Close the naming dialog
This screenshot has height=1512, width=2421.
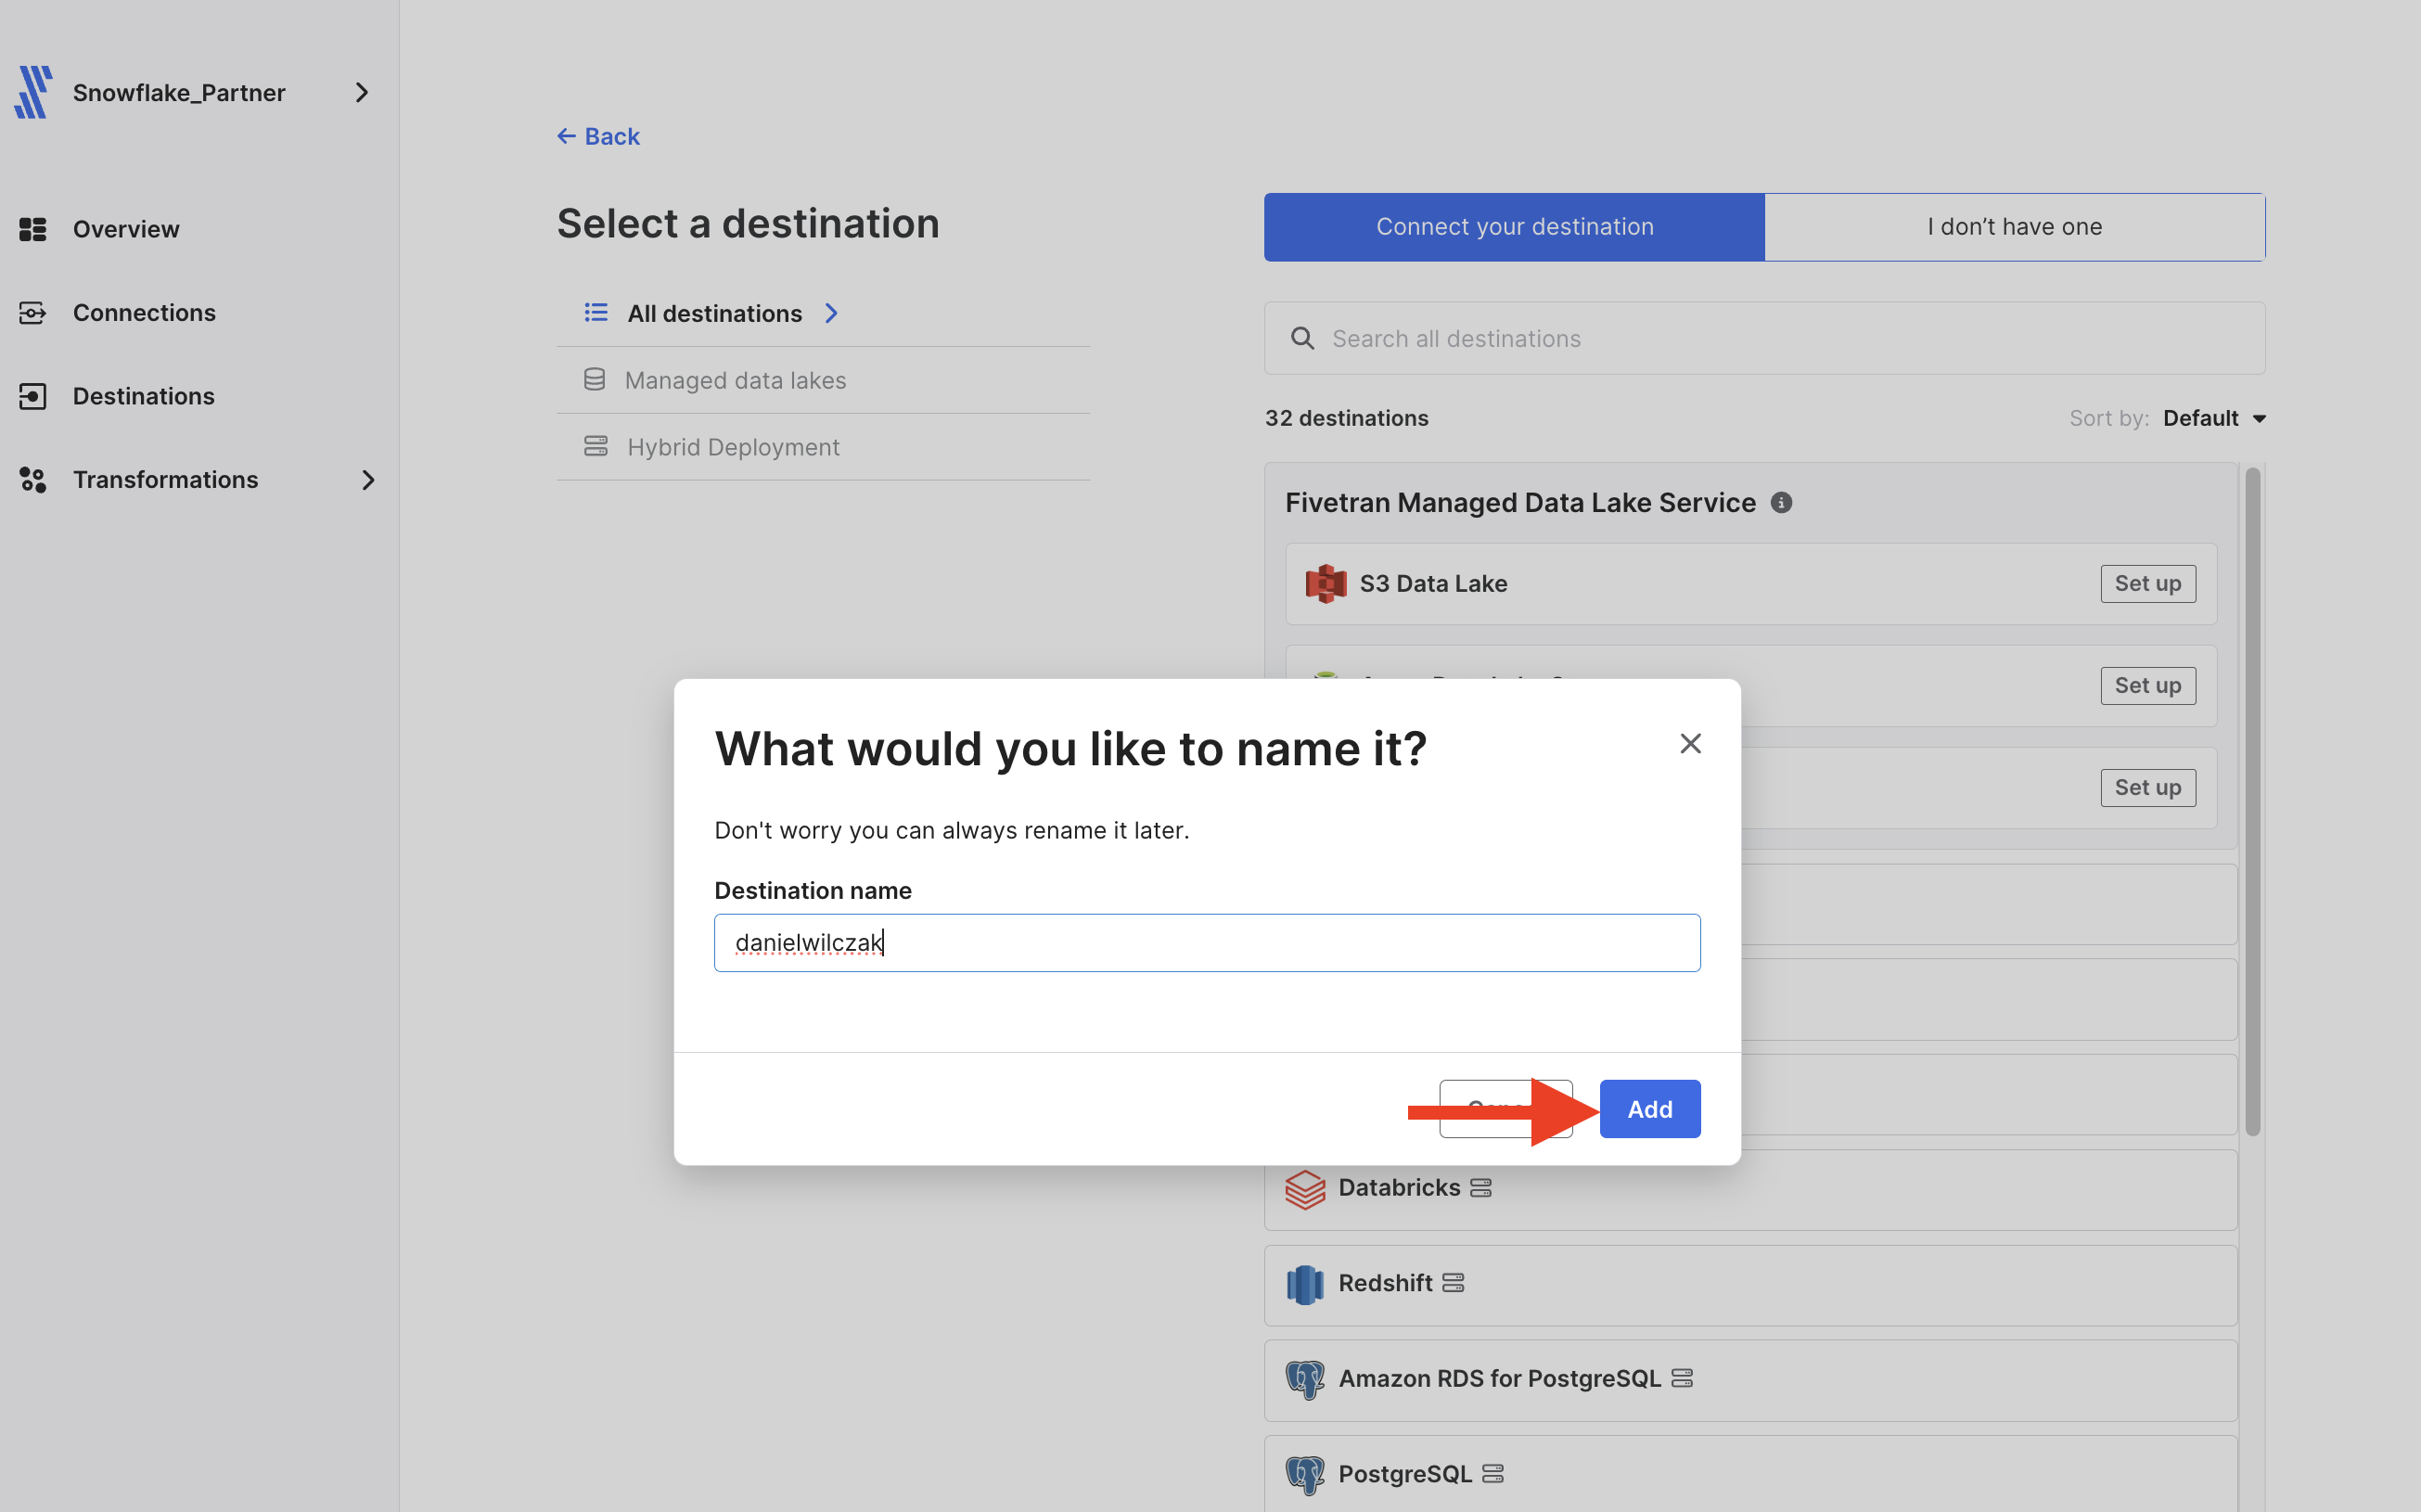tap(1690, 743)
